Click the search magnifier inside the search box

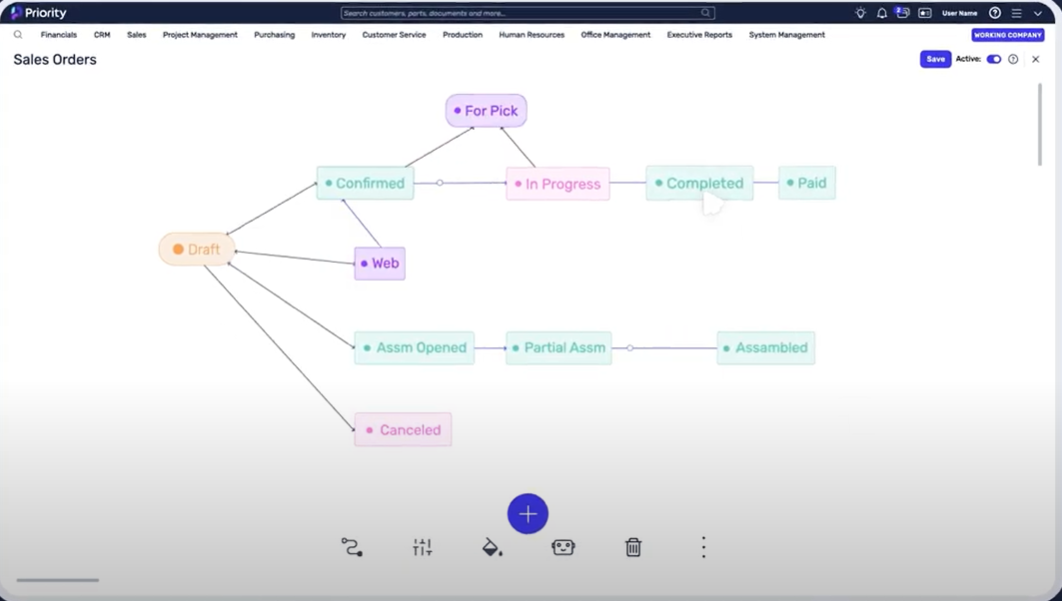click(706, 13)
